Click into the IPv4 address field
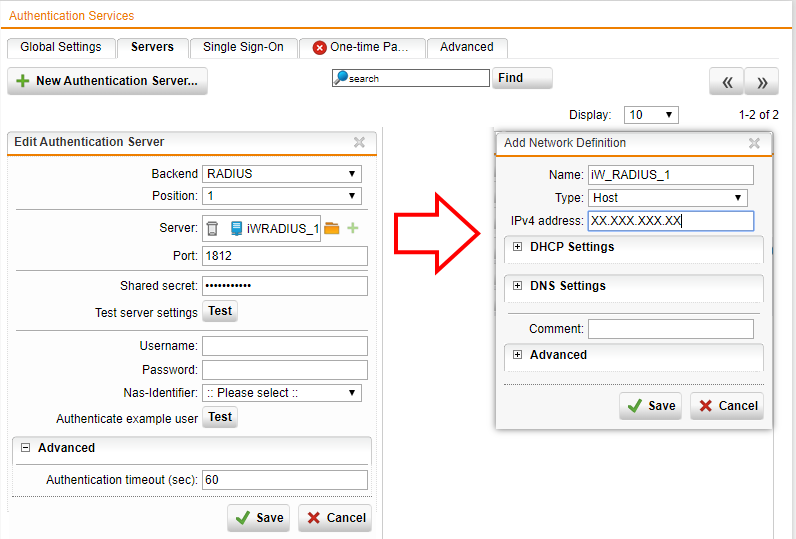The image size is (796, 539). pos(670,221)
